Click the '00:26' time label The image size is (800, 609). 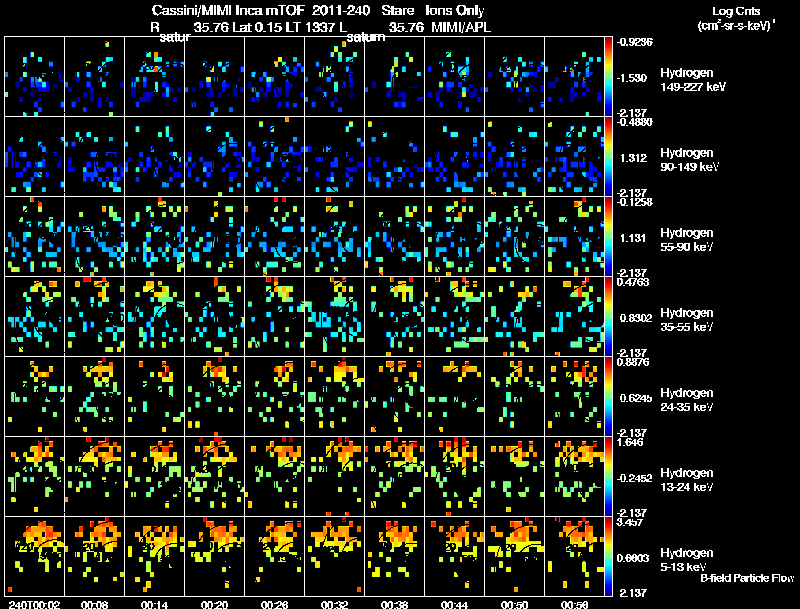[274, 604]
